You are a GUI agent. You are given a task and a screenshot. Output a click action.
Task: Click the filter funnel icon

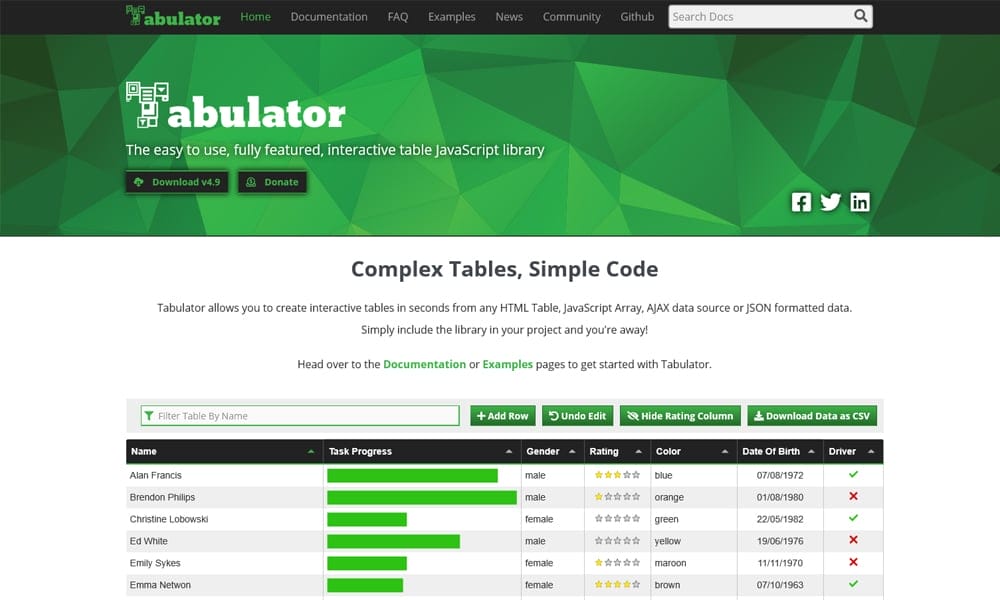(149, 416)
